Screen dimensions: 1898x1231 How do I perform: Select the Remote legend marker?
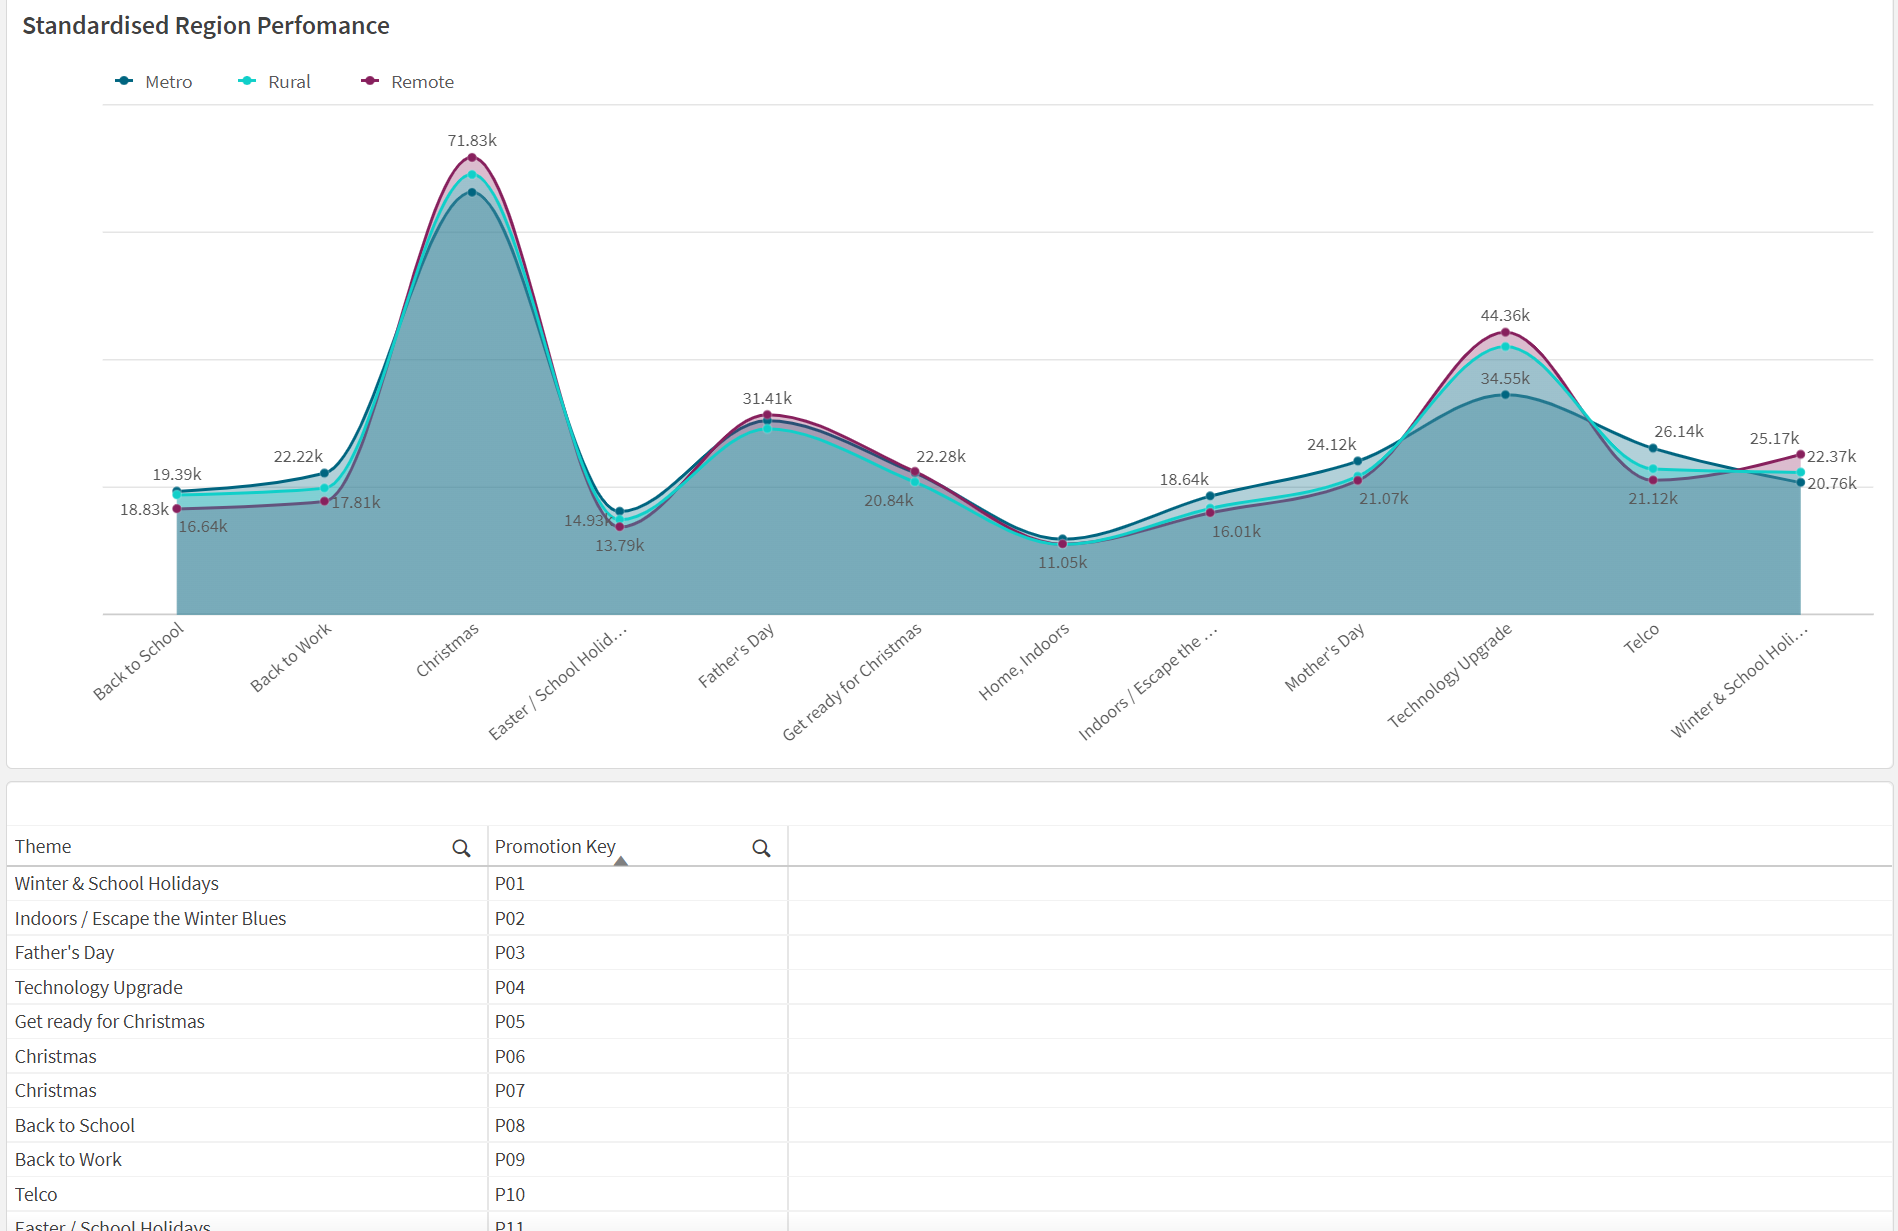point(370,81)
